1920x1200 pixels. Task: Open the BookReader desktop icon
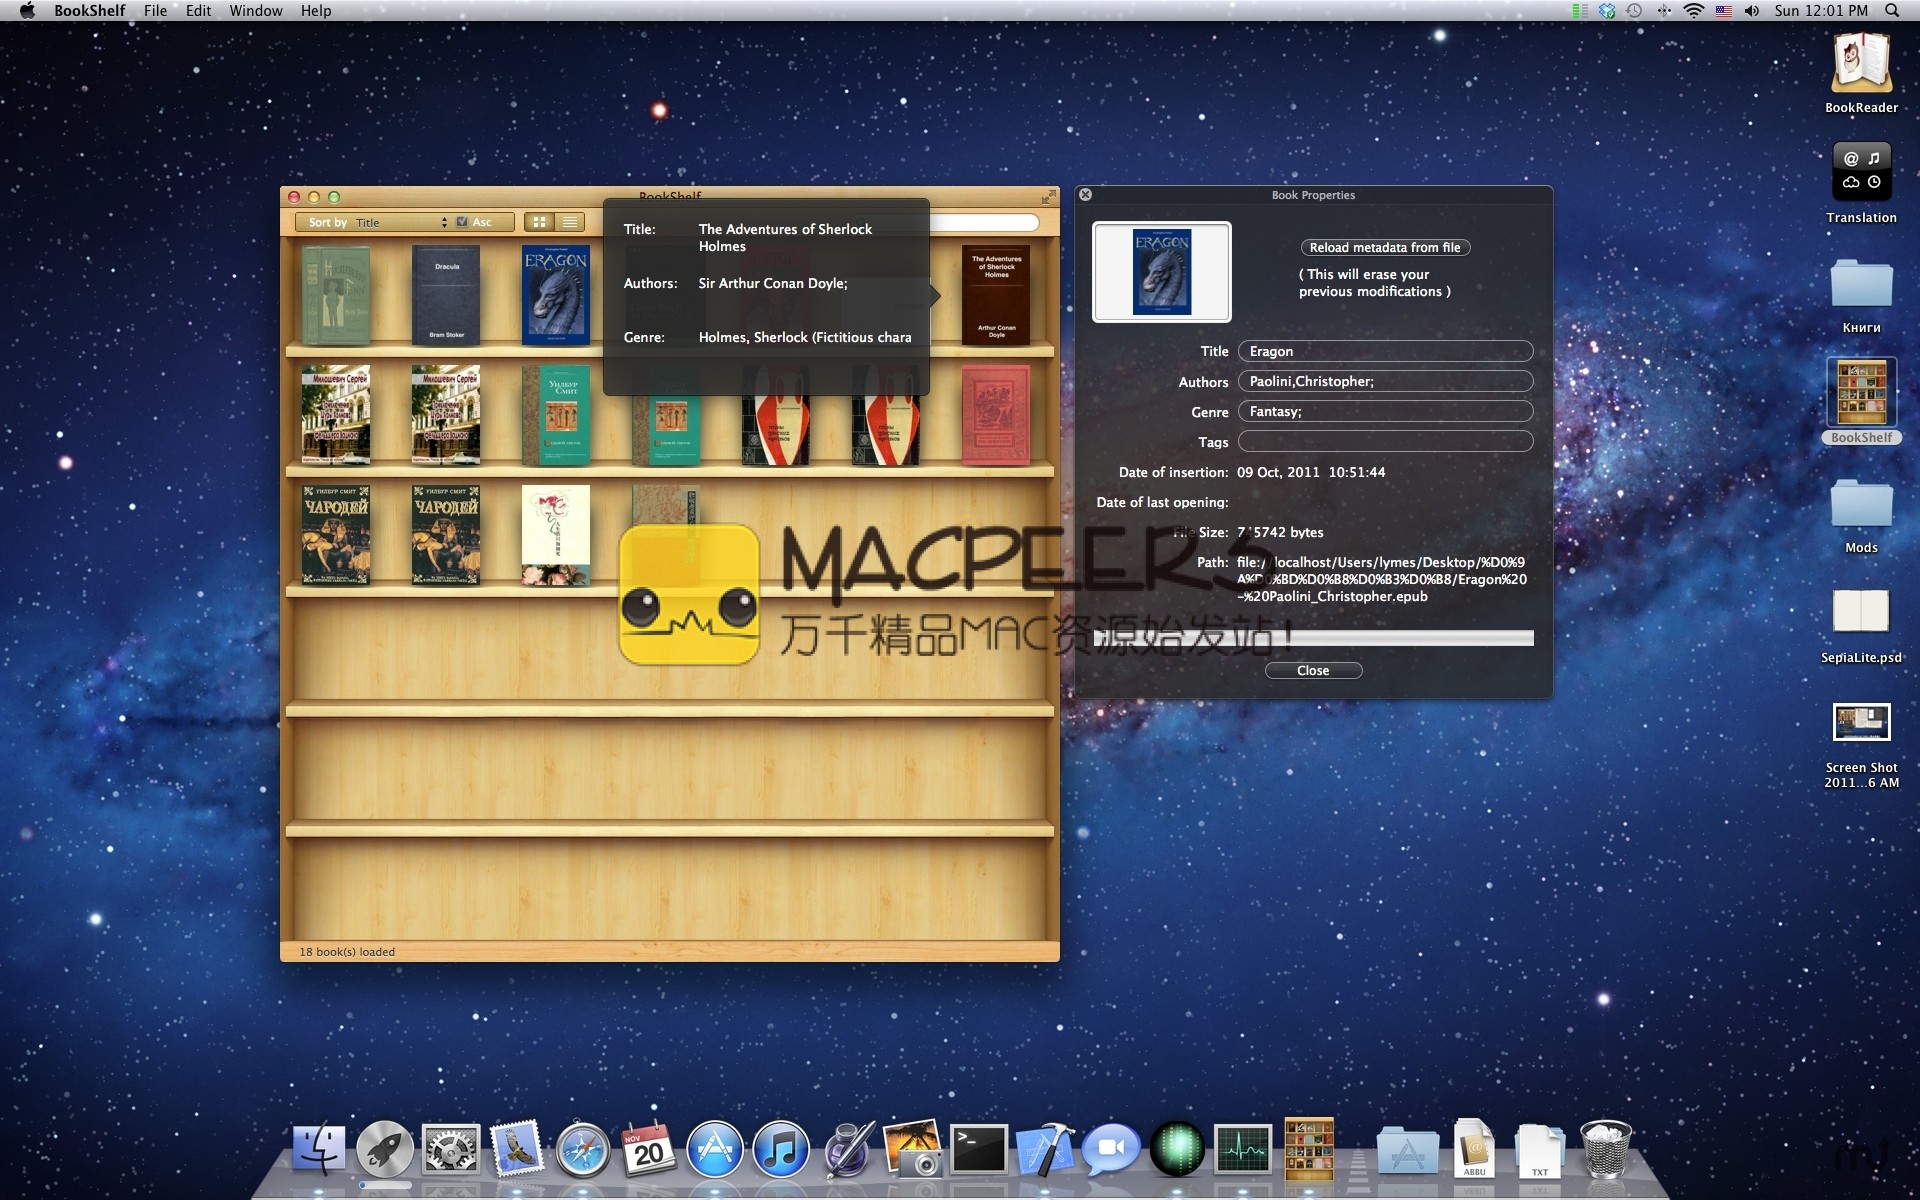tap(1860, 64)
